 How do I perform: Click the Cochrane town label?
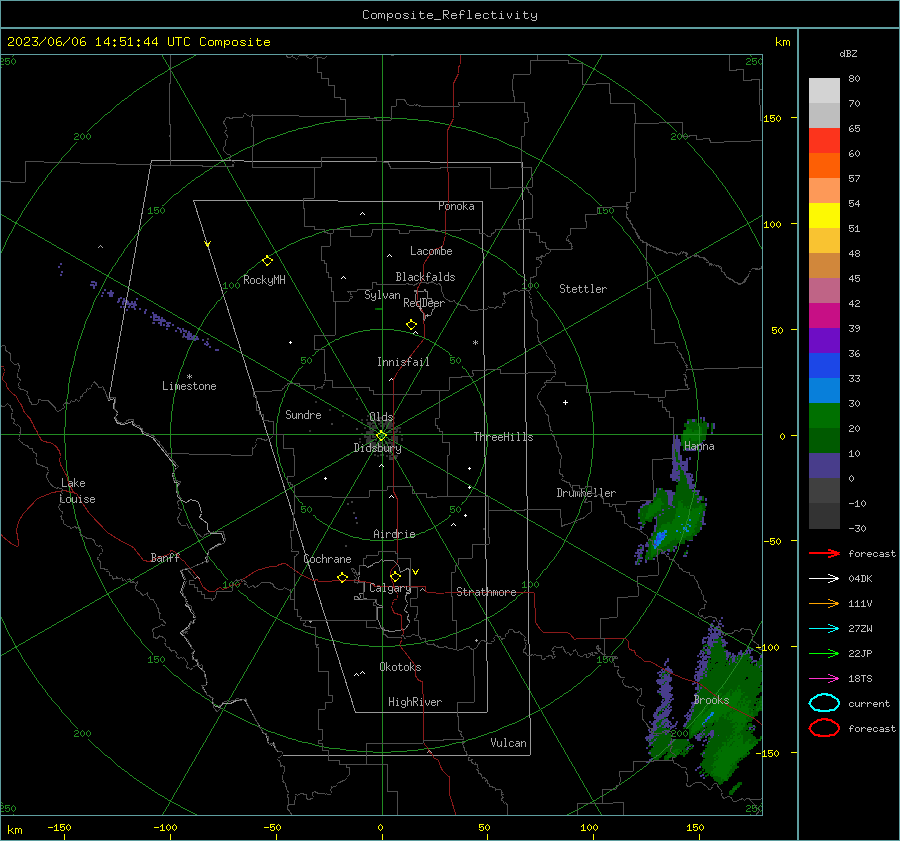point(327,559)
